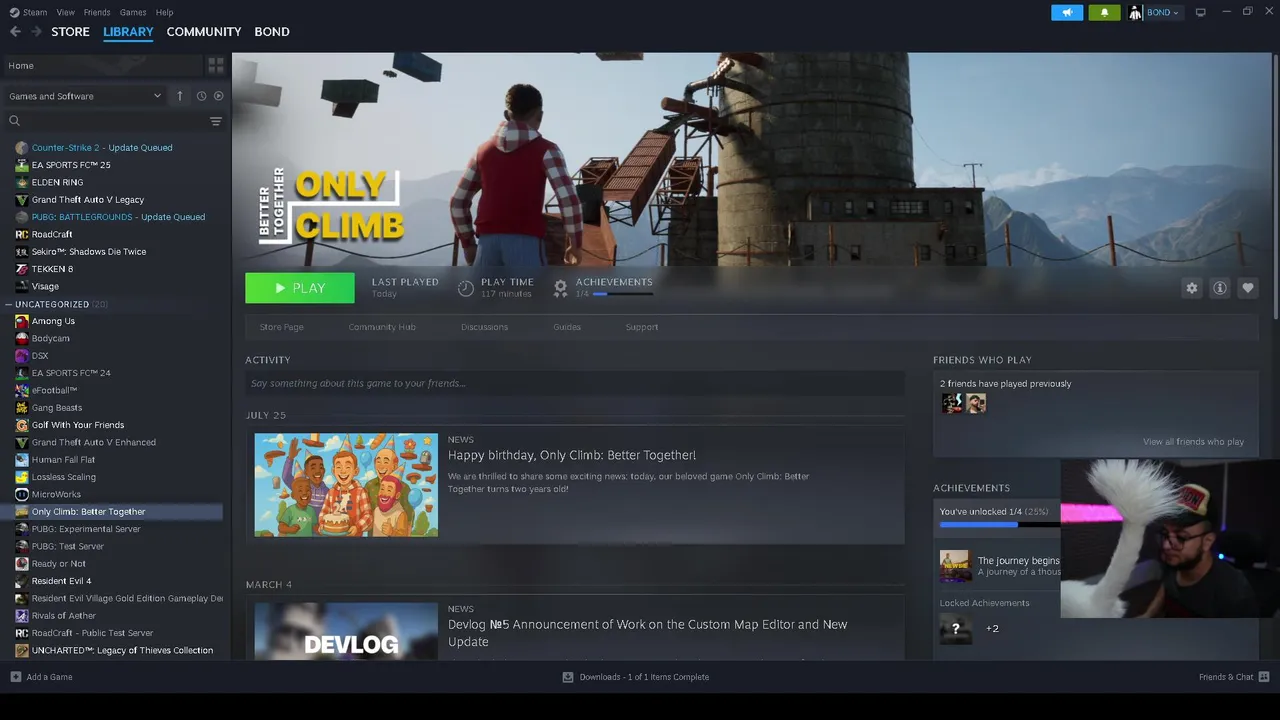
Task: Go to the COMMUNITY tab
Action: (x=204, y=32)
